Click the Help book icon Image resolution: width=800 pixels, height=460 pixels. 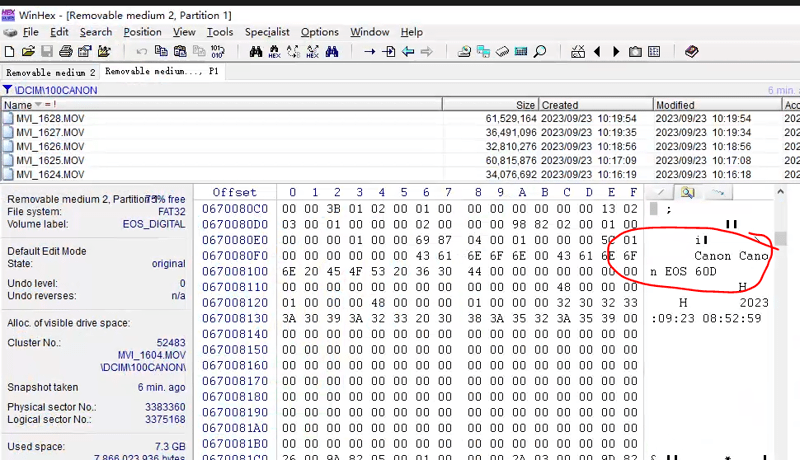[692, 51]
